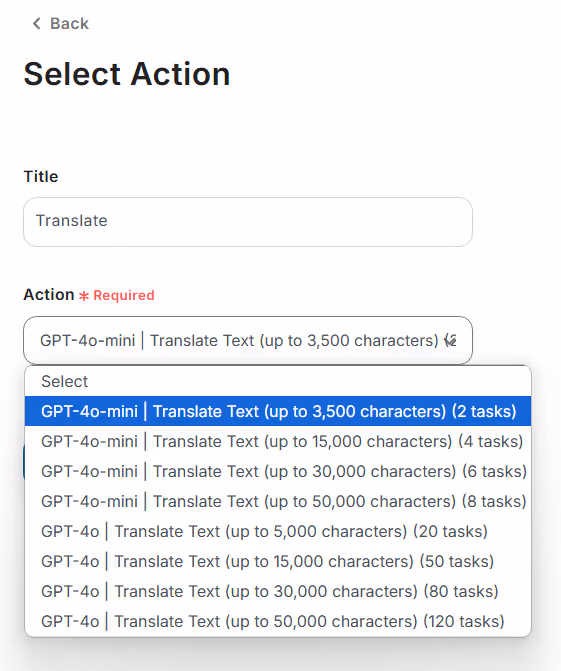
Task: Click the red Required asterisk icon
Action: (x=84, y=296)
